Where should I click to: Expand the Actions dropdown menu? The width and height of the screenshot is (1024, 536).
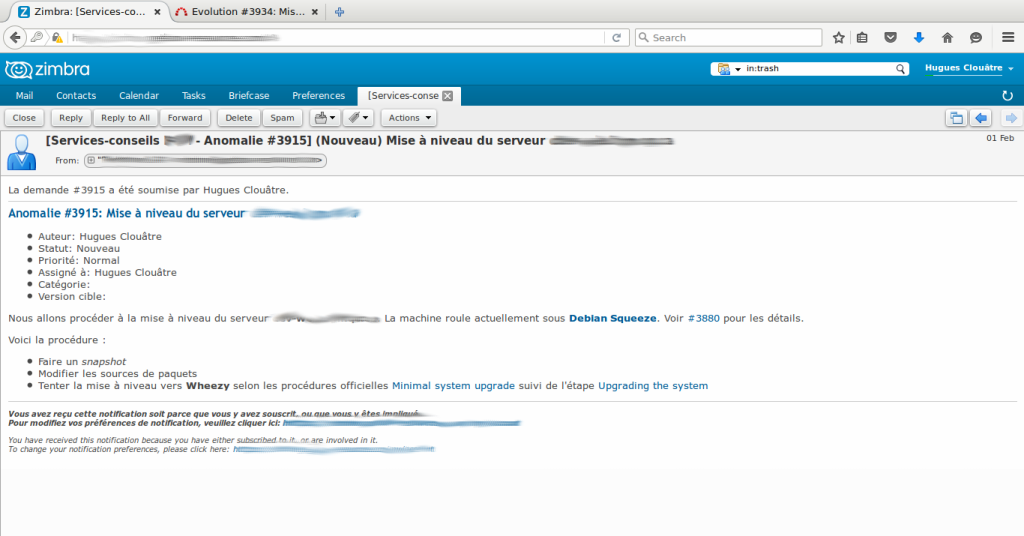click(x=408, y=118)
